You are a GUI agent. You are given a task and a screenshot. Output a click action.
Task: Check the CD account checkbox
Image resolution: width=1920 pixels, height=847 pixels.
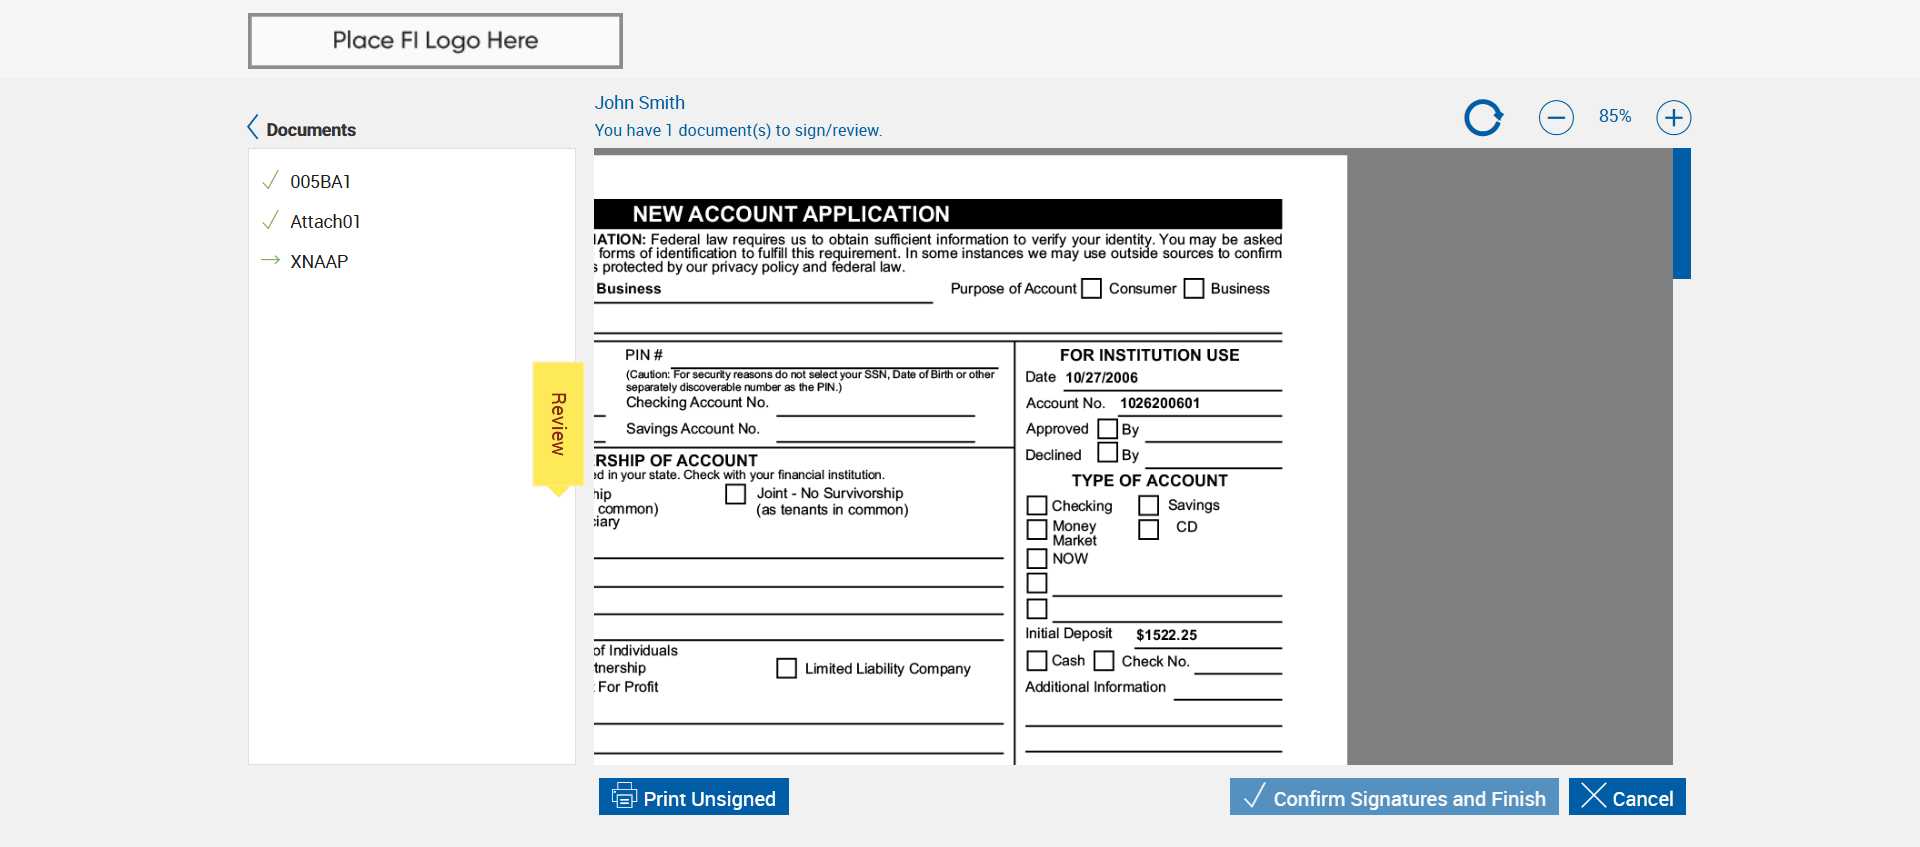(x=1149, y=529)
